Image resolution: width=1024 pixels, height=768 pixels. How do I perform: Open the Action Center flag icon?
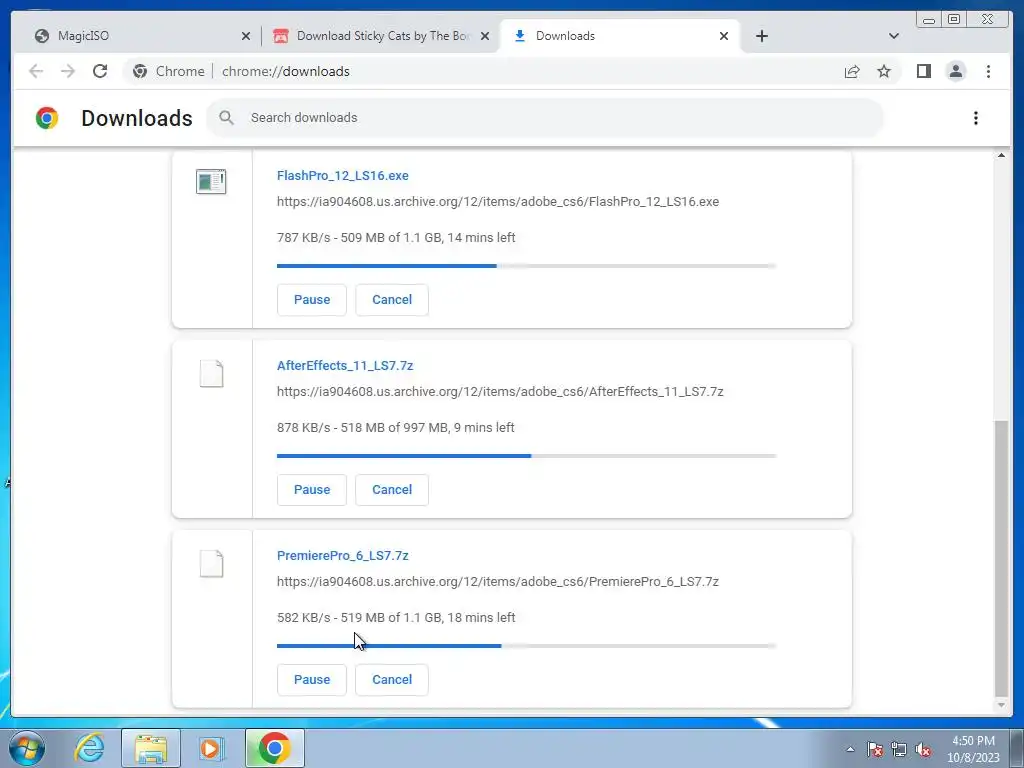[874, 749]
